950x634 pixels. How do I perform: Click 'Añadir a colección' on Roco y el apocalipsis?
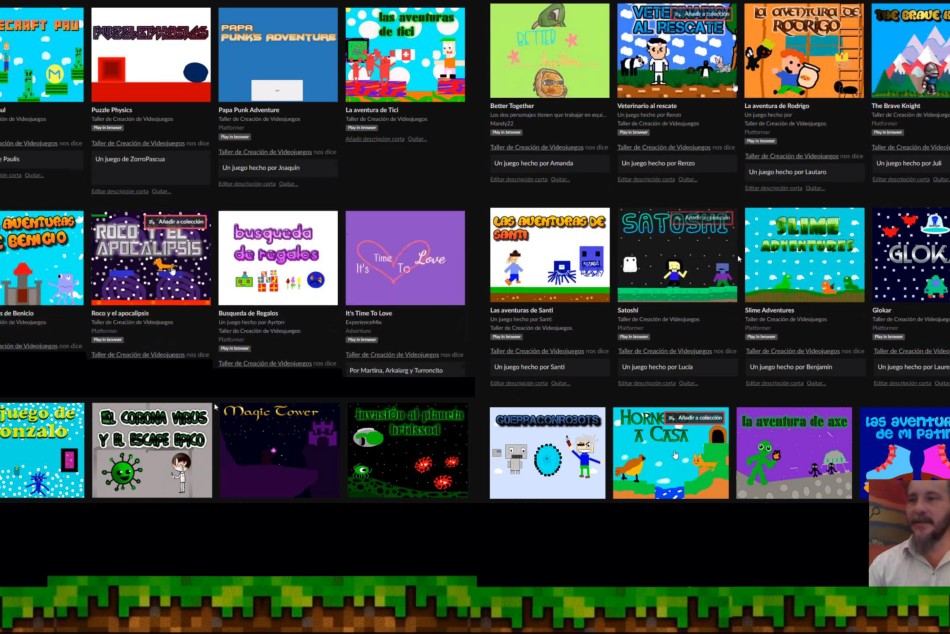click(x=175, y=221)
